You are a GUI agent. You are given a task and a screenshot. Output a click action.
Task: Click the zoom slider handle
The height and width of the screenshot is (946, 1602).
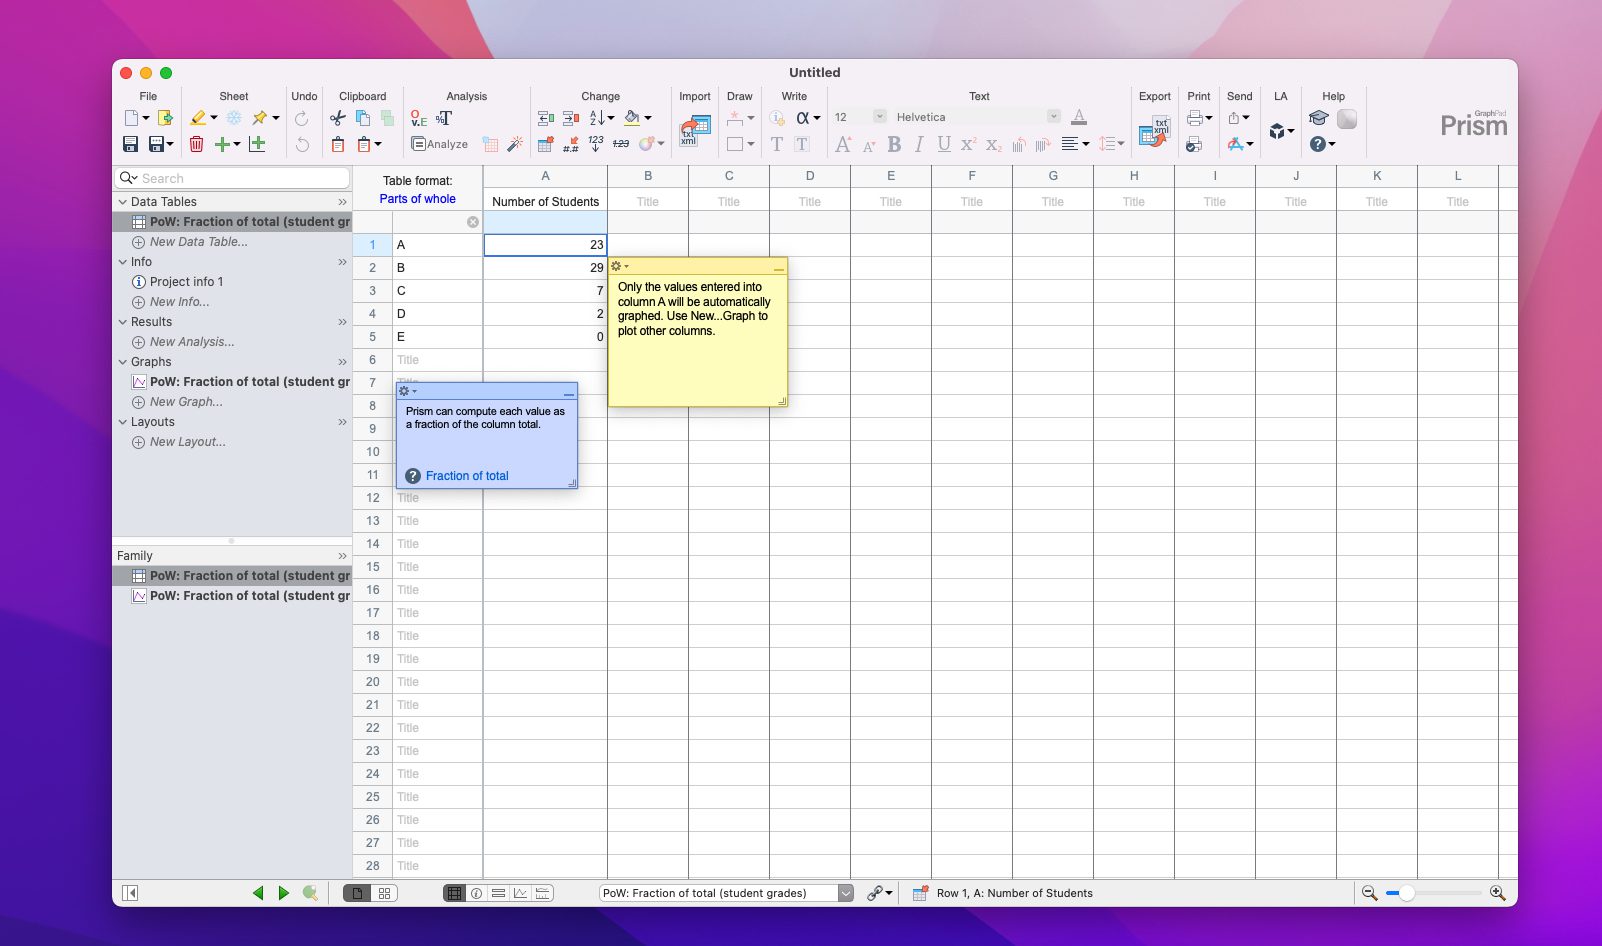1406,893
